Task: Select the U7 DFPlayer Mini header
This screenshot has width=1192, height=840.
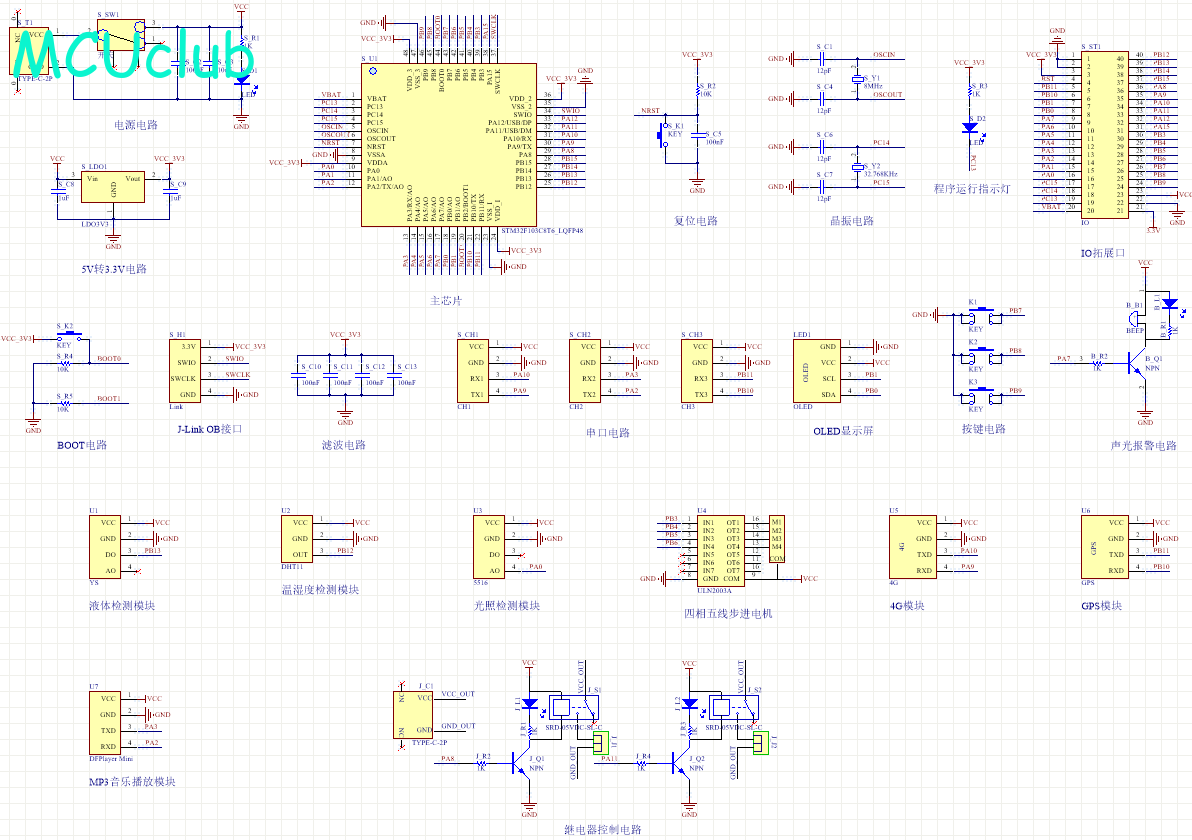Action: pos(105,722)
